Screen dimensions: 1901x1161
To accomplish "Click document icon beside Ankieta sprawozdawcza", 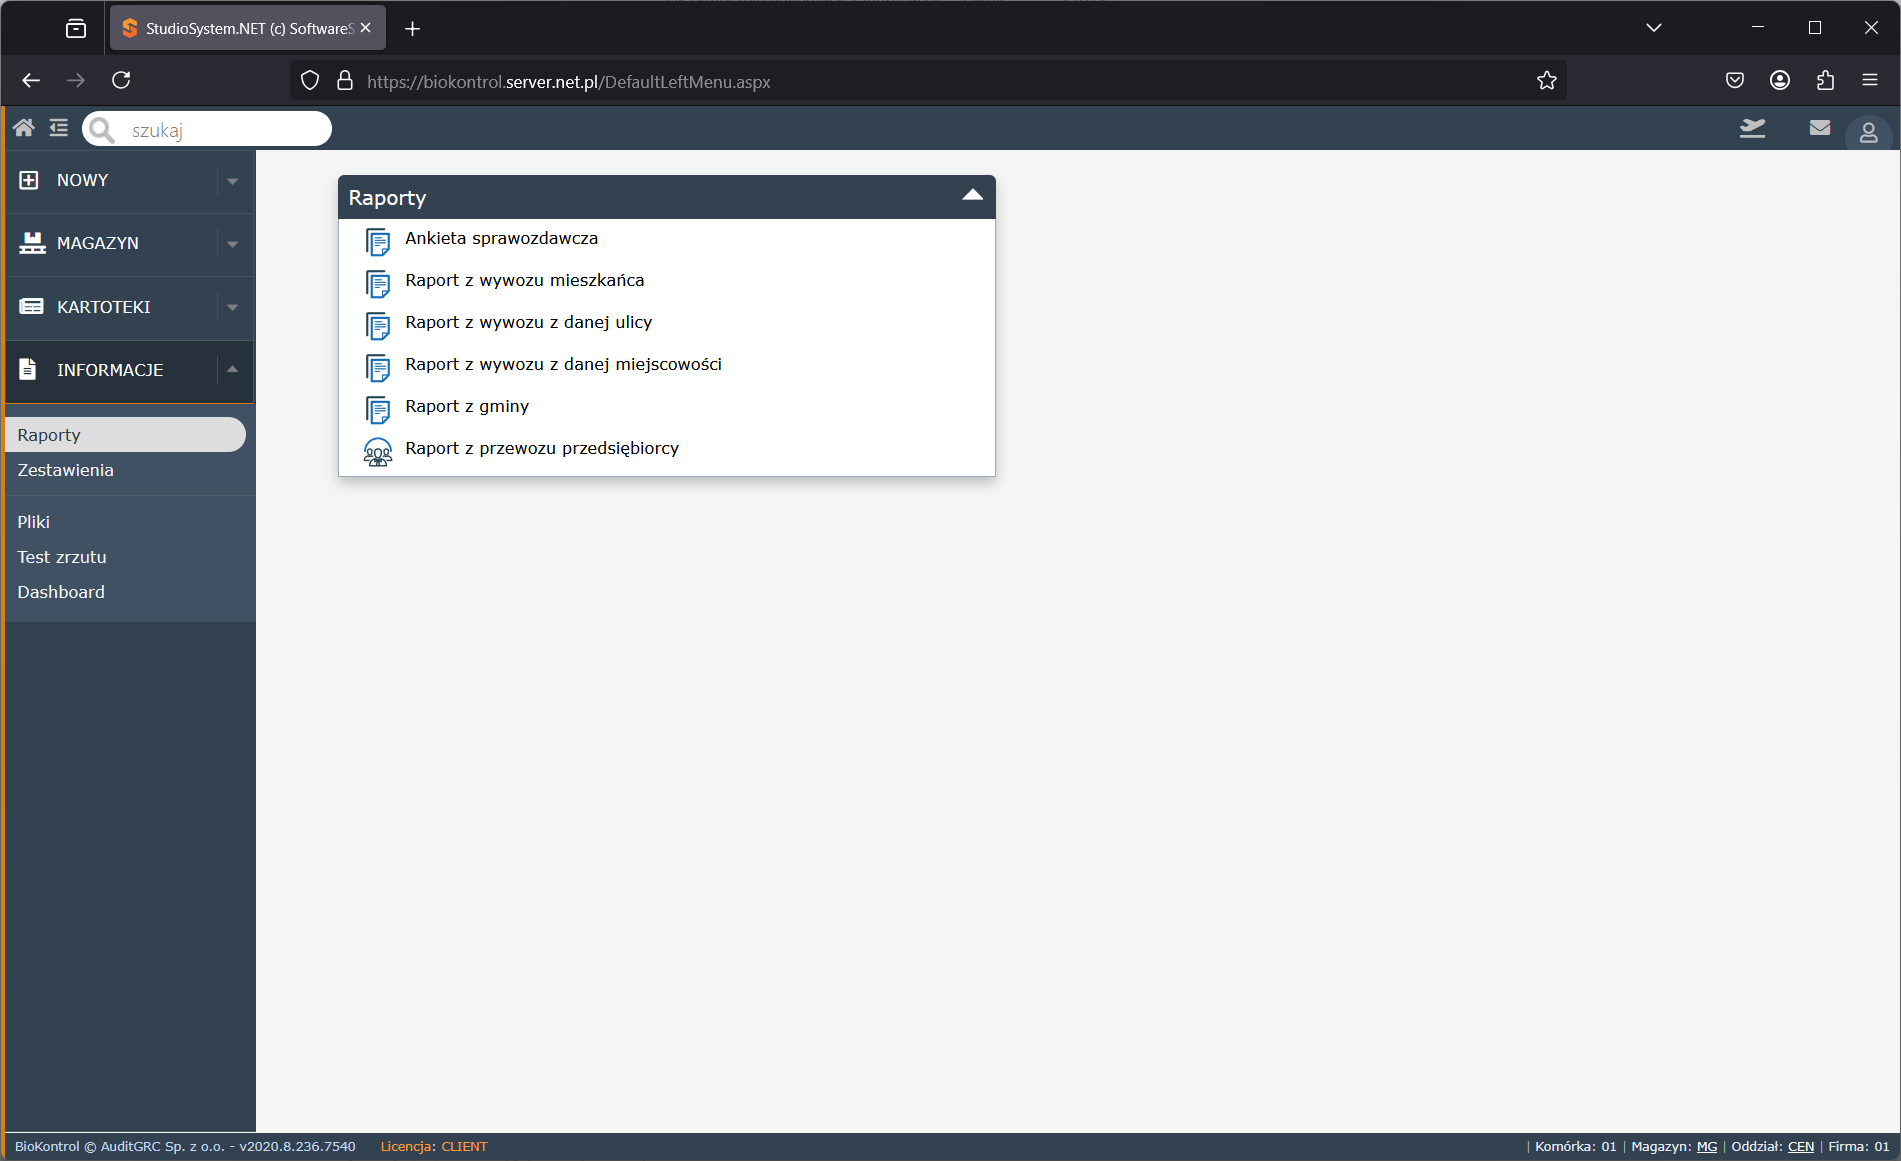I will [378, 242].
